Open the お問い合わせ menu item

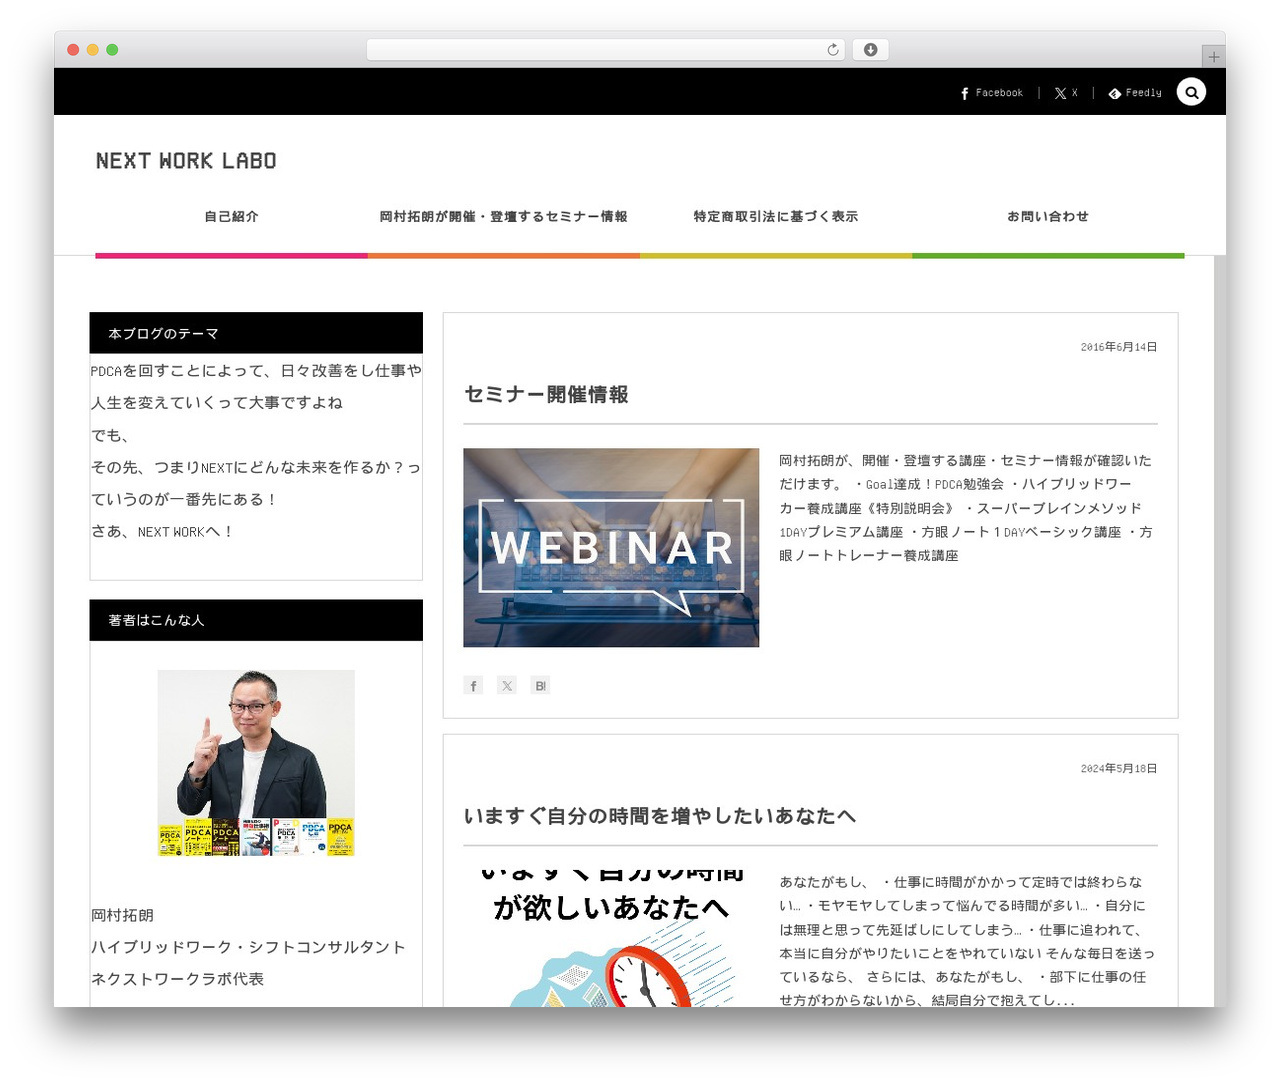click(1047, 216)
